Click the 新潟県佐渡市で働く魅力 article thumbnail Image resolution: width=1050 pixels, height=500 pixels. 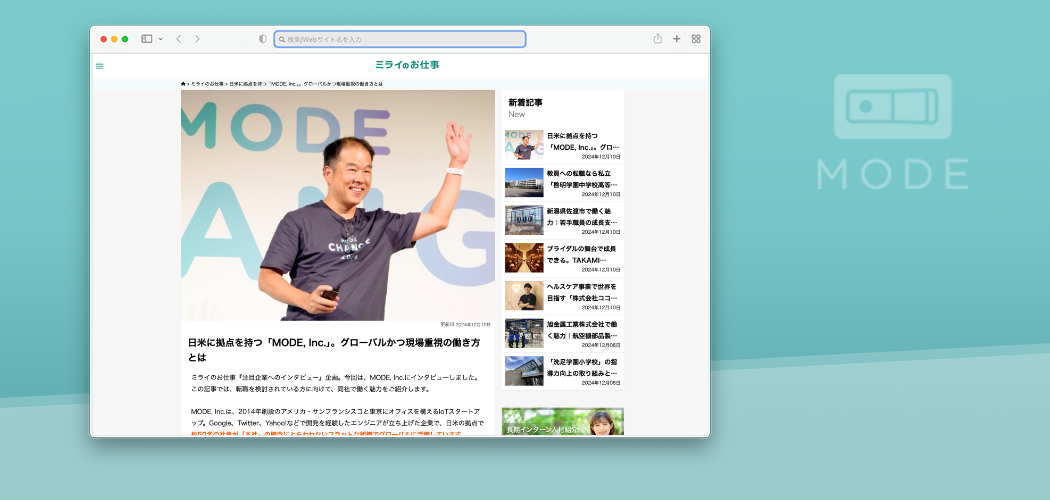[524, 220]
